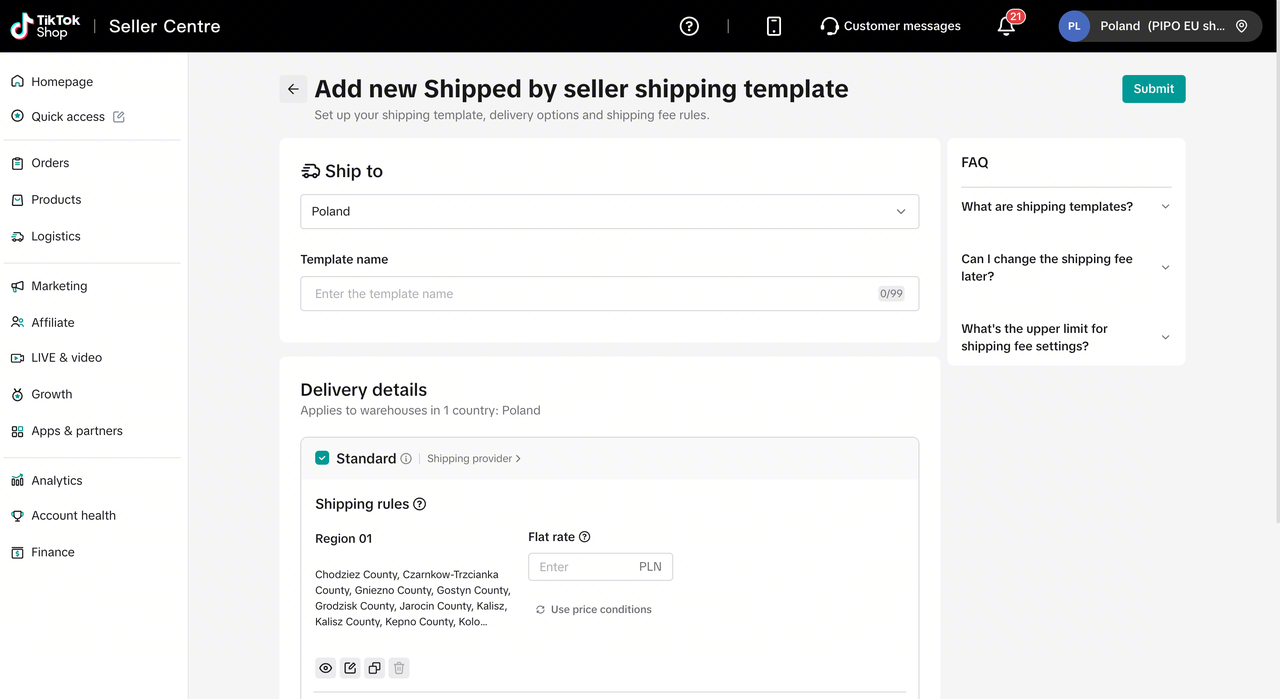
Task: Click the edit icon beside Quick access
Action: coord(119,117)
